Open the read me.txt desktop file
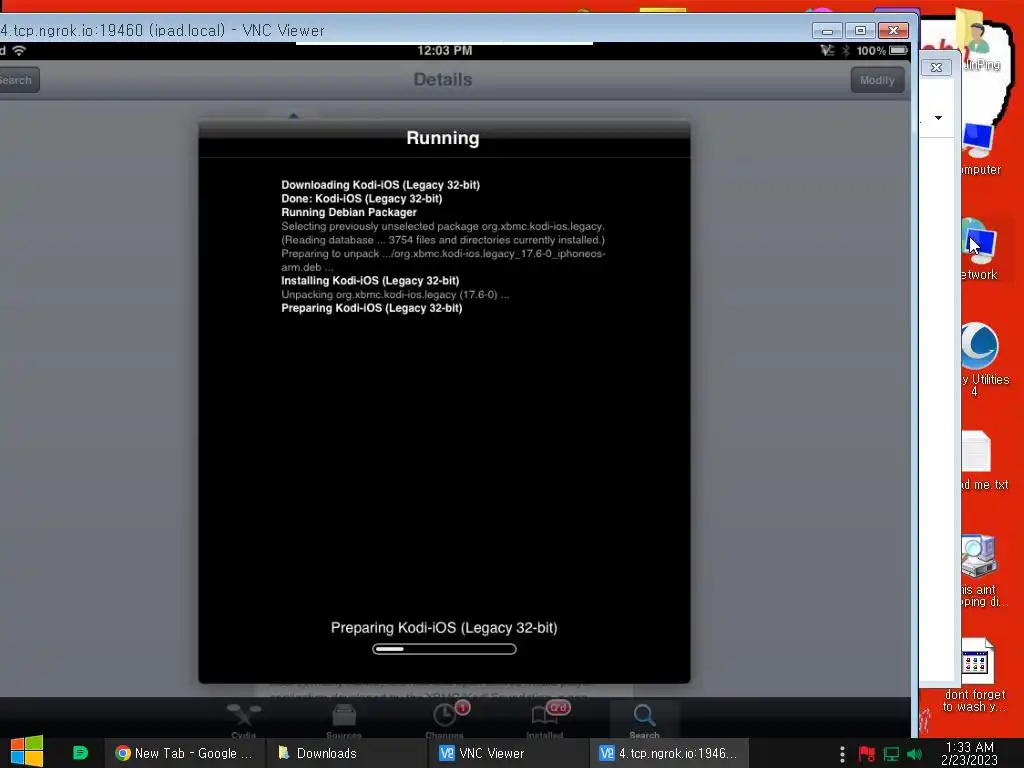This screenshot has height=768, width=1024. (983, 460)
